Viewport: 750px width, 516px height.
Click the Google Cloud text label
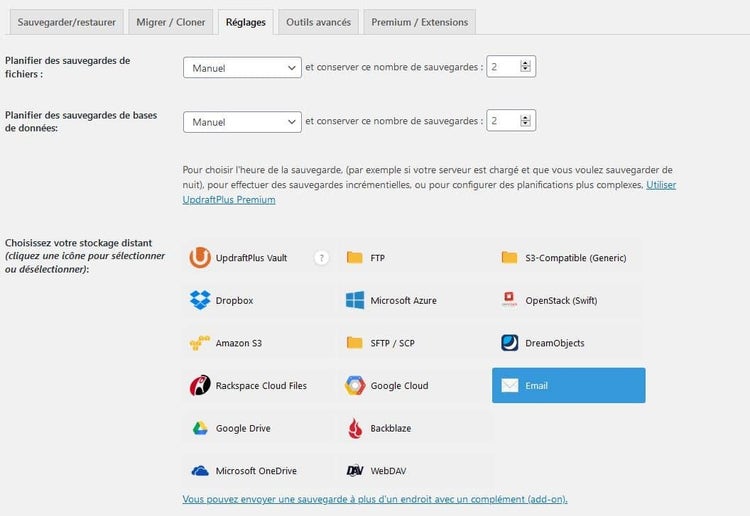[x=399, y=385]
